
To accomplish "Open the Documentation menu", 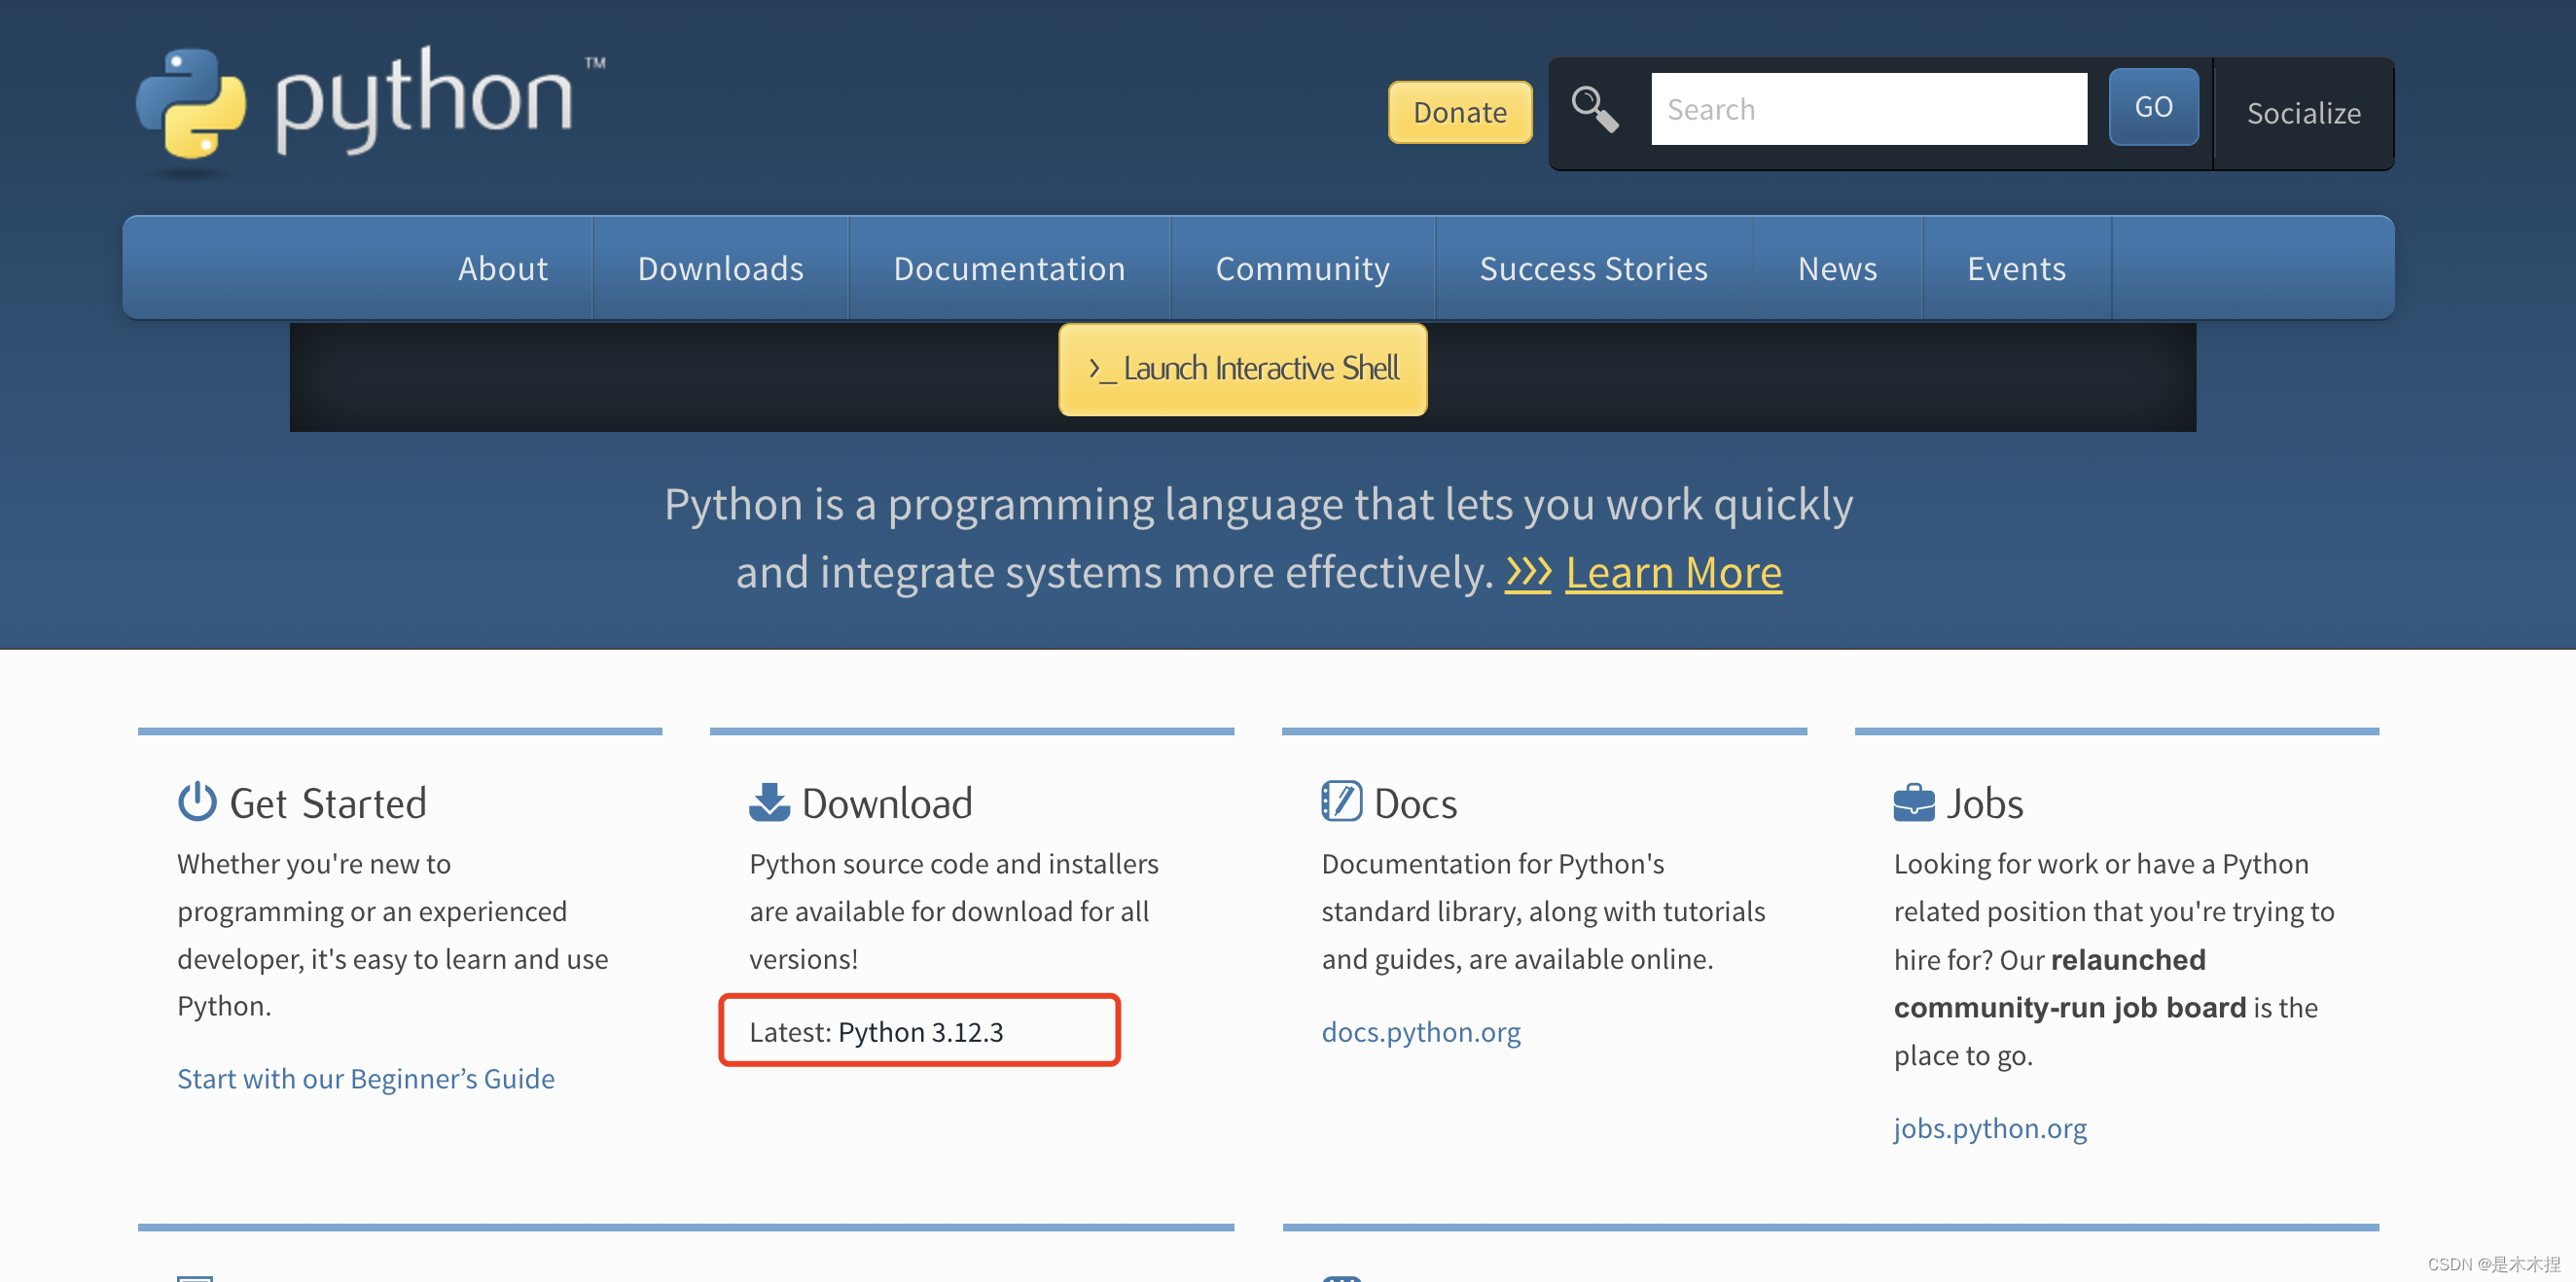I will [x=1009, y=268].
